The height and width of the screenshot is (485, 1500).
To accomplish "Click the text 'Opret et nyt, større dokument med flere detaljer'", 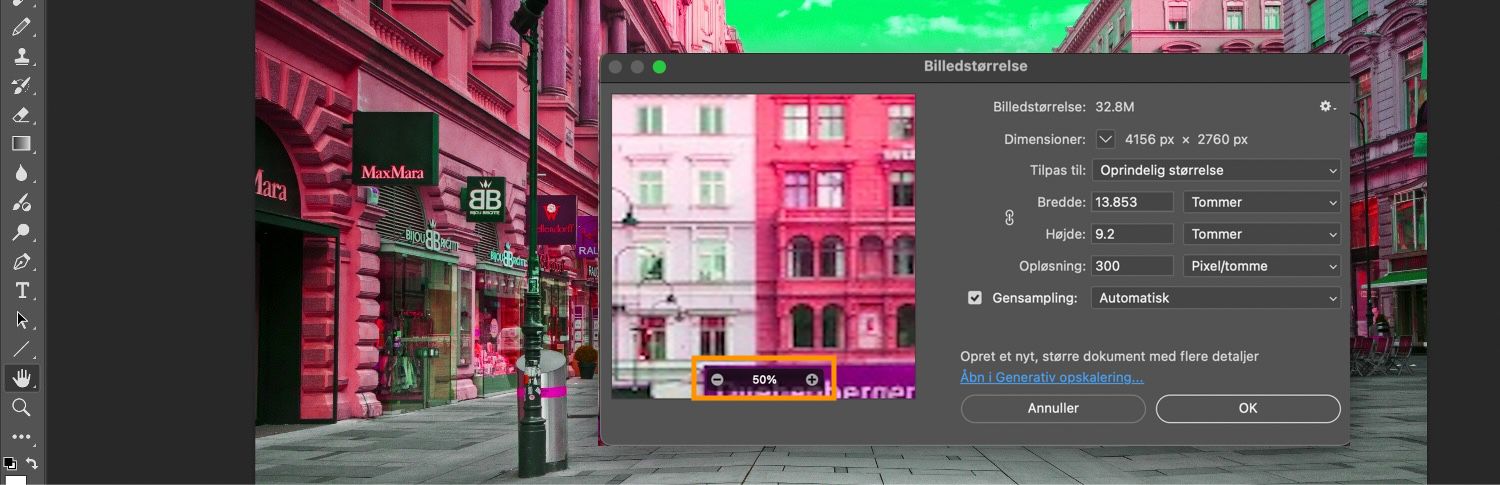I will tap(1109, 356).
